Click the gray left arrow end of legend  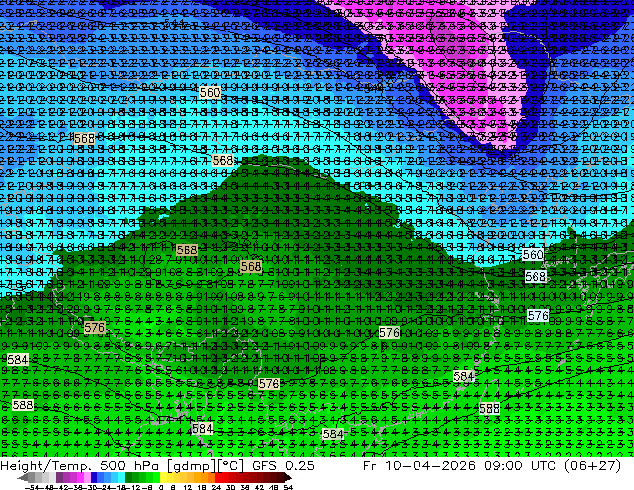tap(23, 478)
